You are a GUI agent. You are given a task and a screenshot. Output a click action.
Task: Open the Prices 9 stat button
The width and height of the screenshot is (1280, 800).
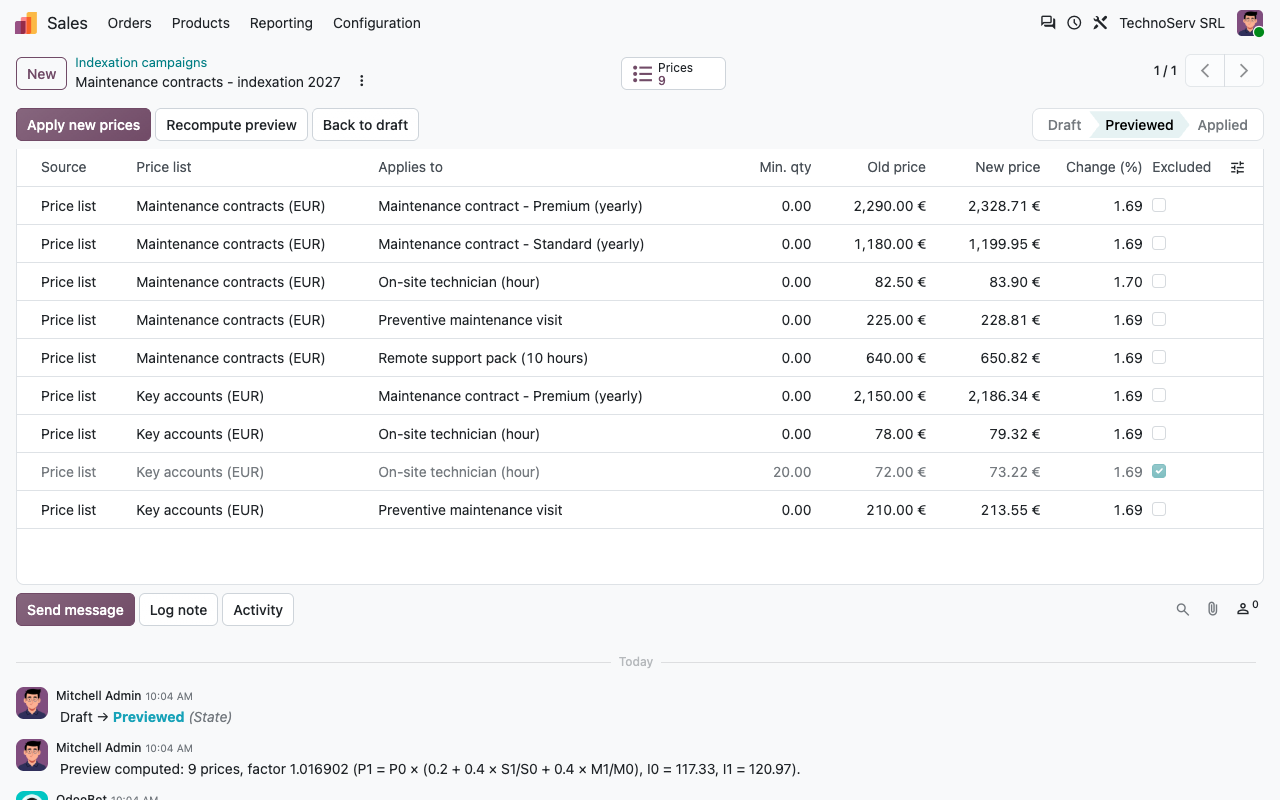tap(673, 73)
